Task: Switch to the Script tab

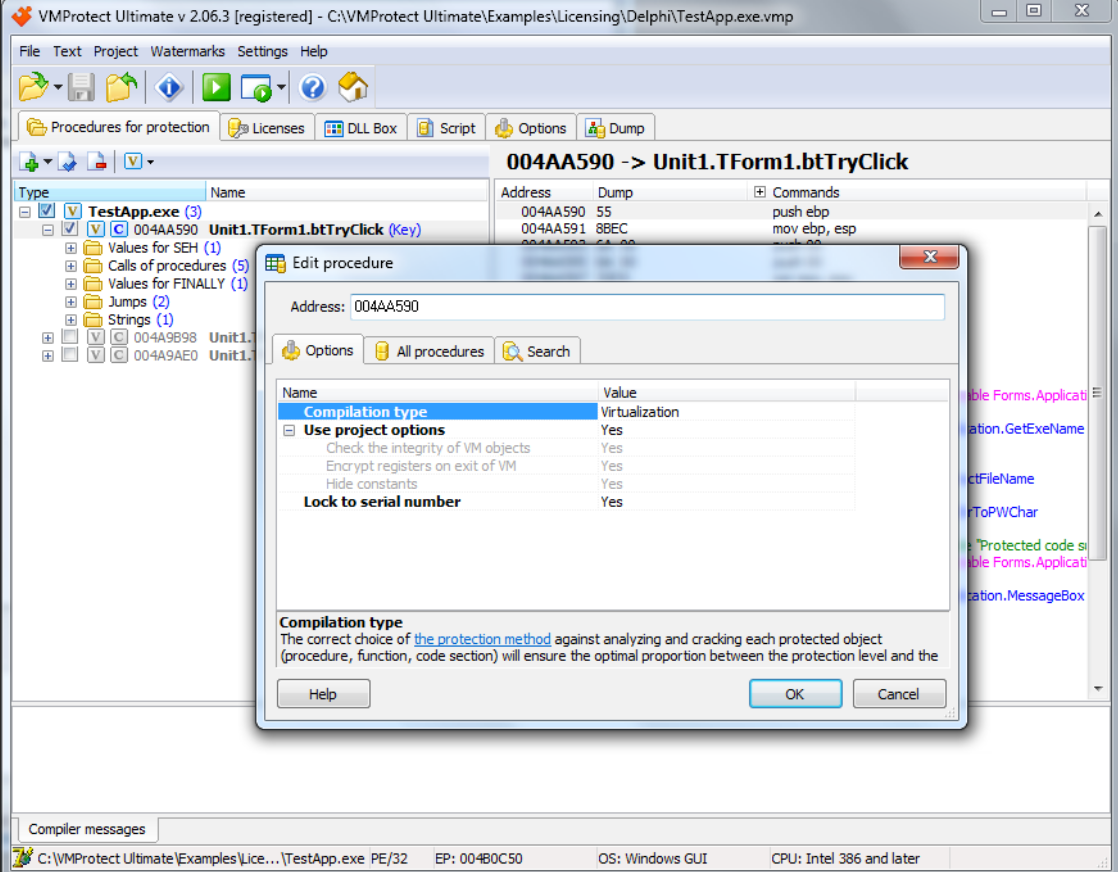Action: click(x=447, y=128)
